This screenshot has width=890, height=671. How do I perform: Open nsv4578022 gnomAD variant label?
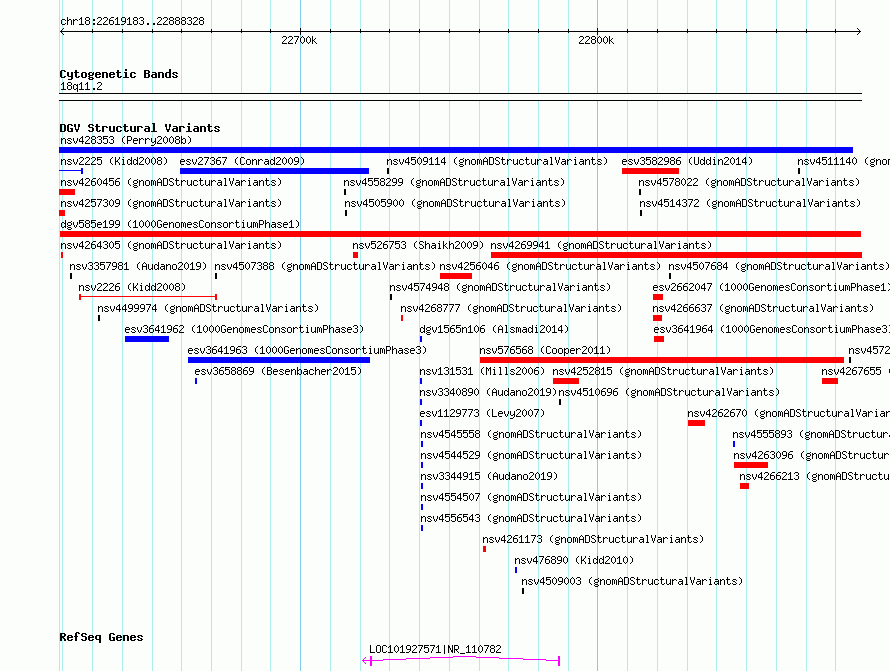pos(749,182)
